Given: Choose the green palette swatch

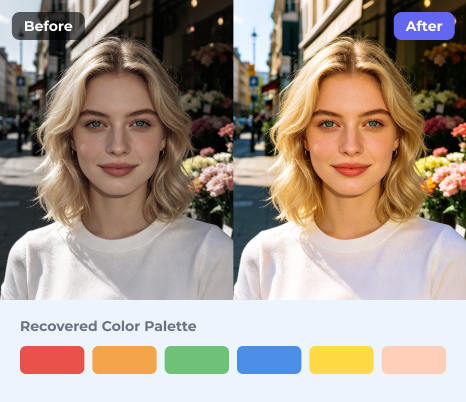Looking at the screenshot, I should click(197, 360).
